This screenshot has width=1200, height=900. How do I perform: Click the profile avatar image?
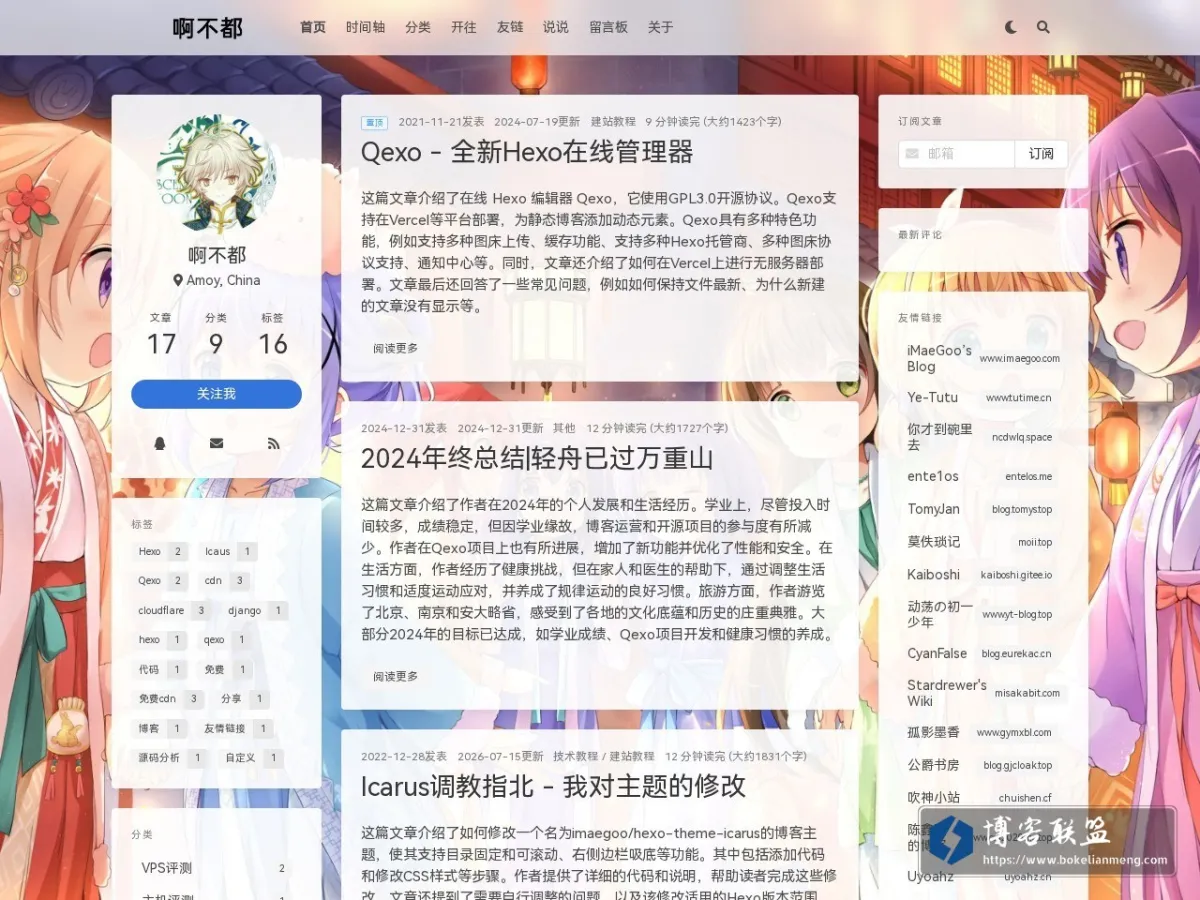click(217, 174)
